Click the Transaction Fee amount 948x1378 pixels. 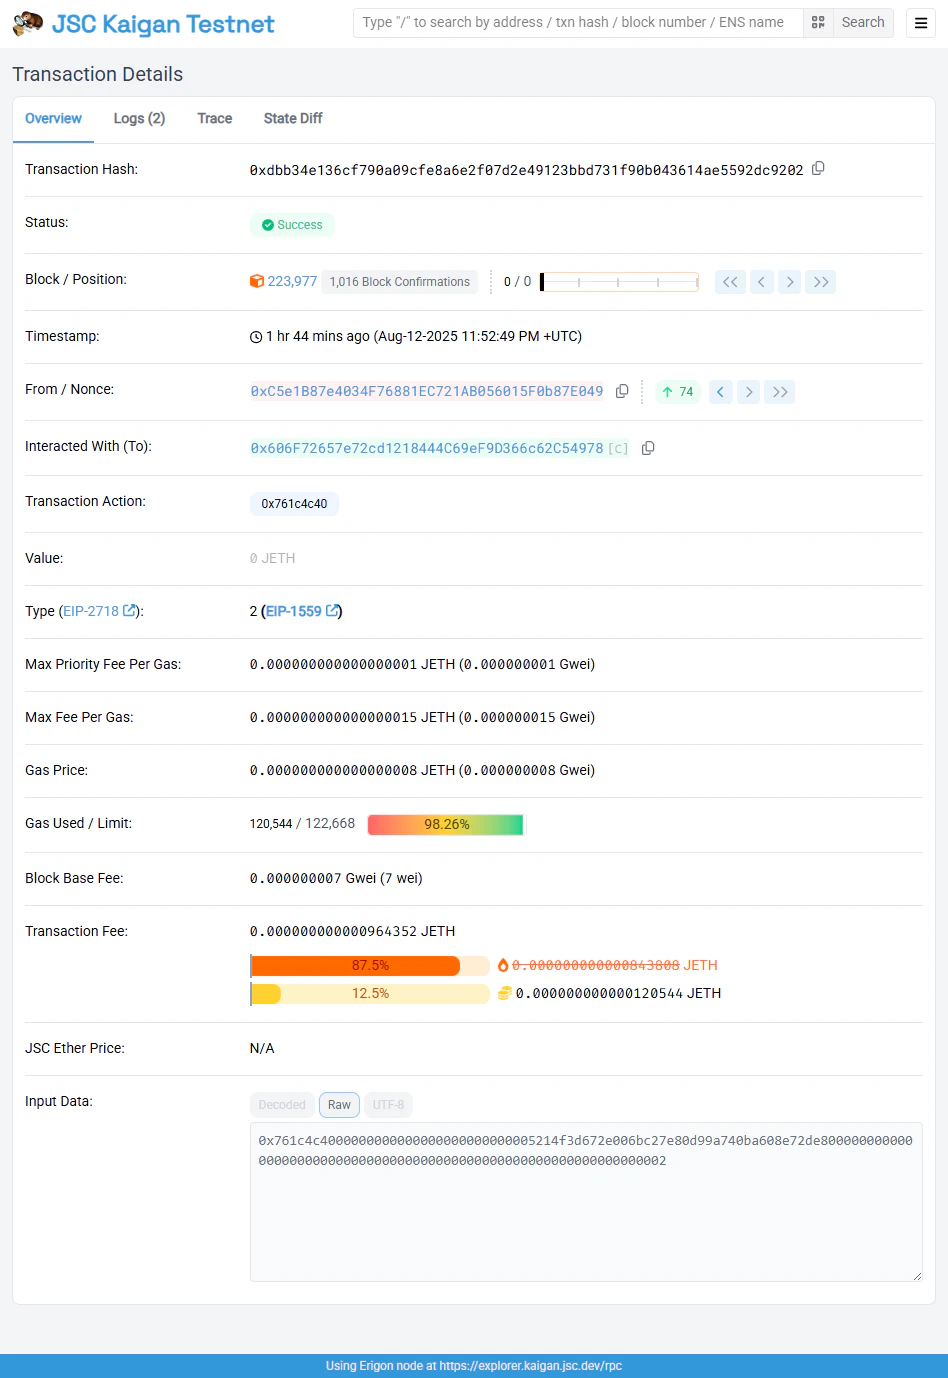click(352, 931)
